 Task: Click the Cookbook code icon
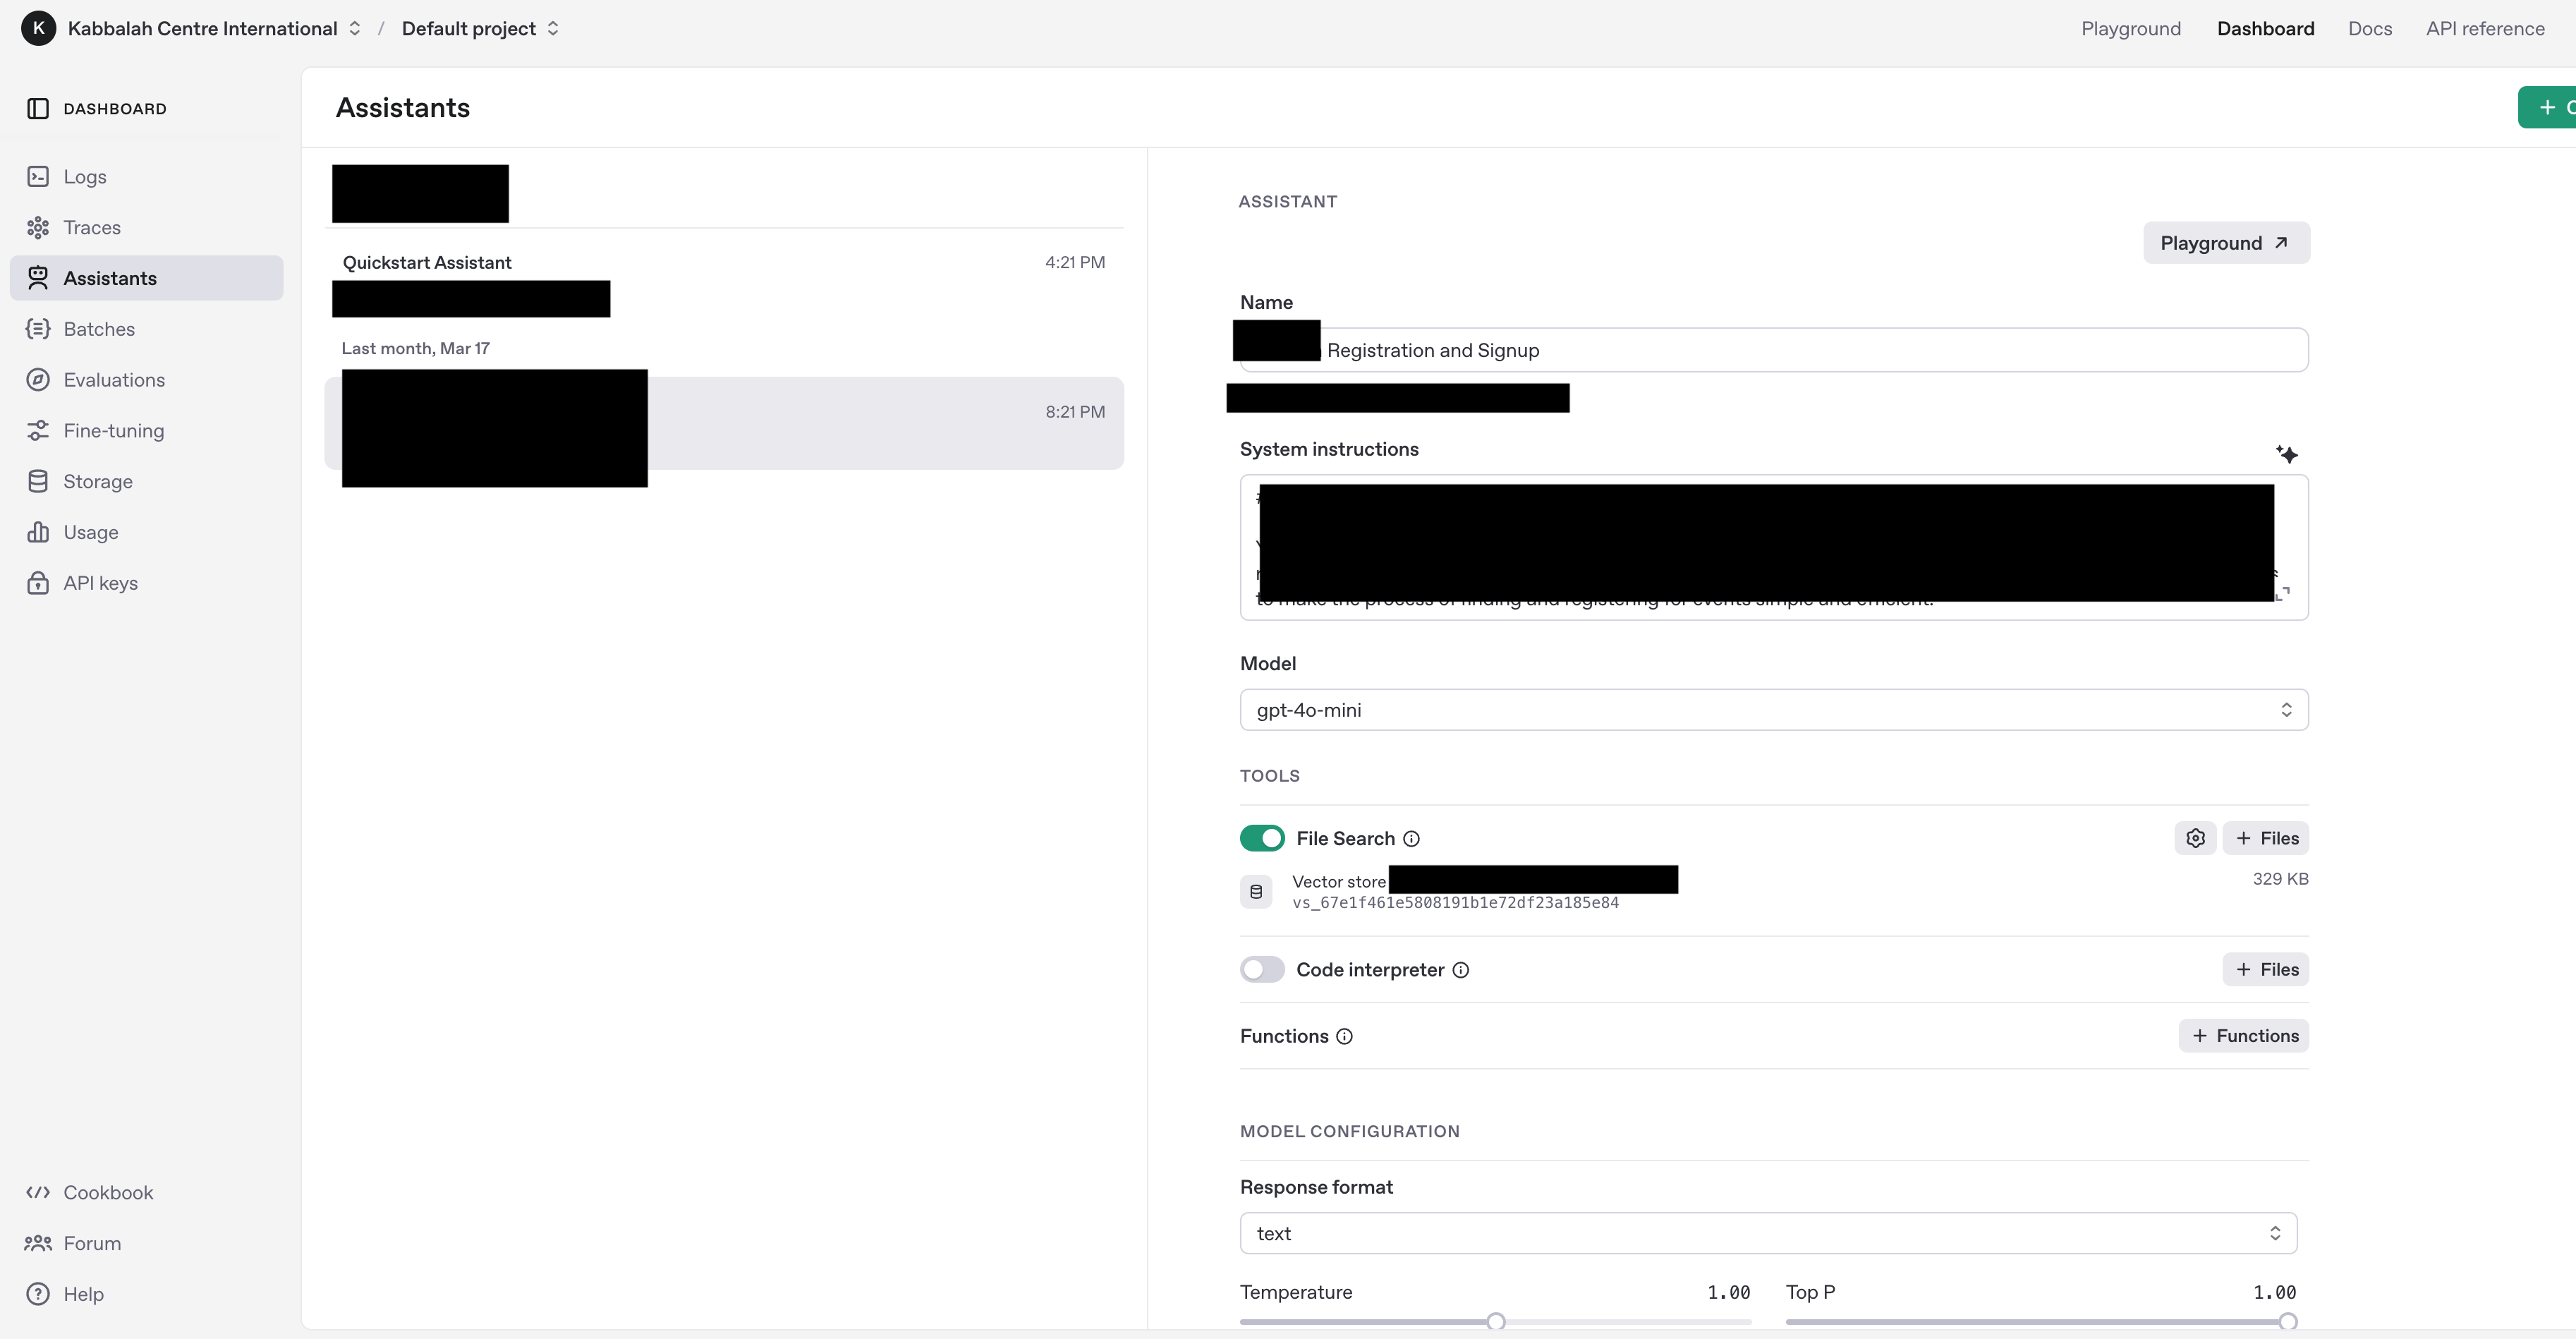[x=38, y=1192]
